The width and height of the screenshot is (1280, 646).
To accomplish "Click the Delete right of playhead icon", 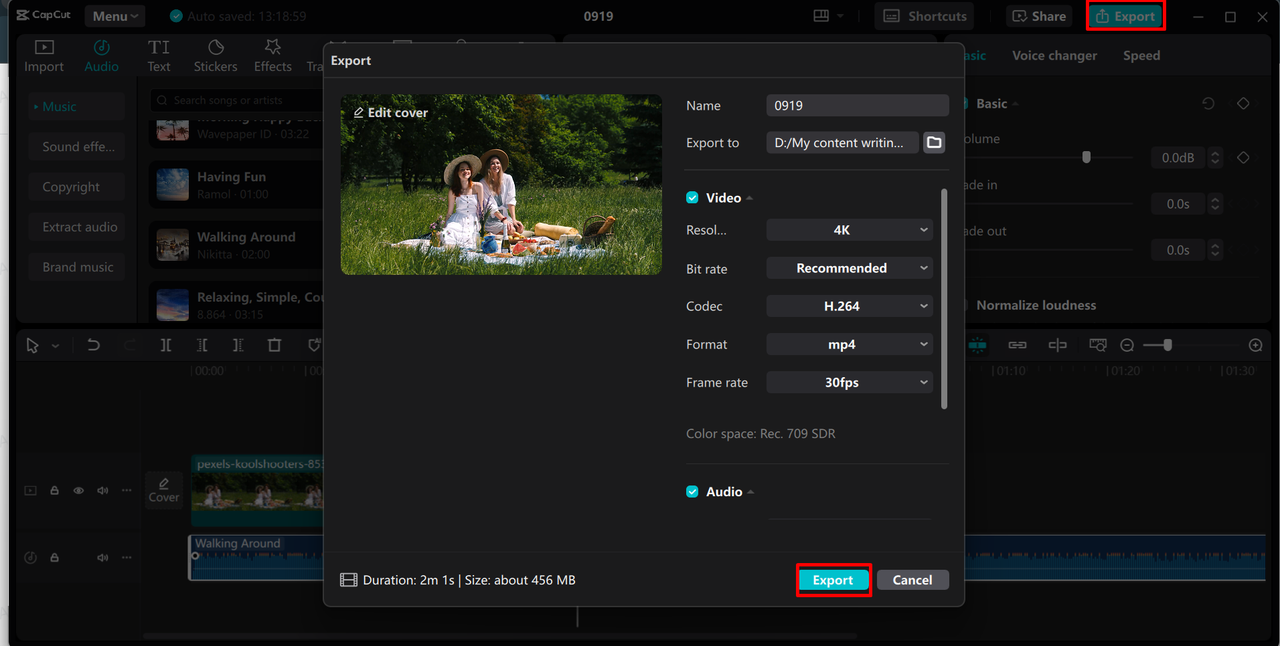I will tap(238, 345).
